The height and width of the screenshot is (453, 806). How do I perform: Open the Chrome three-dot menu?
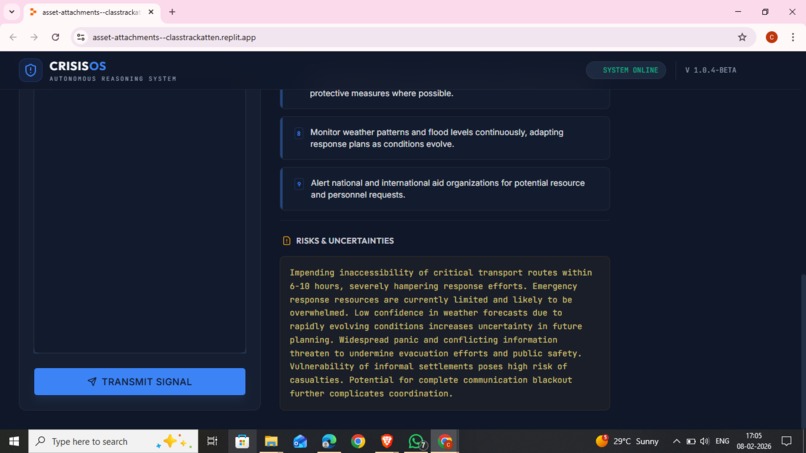(x=793, y=37)
